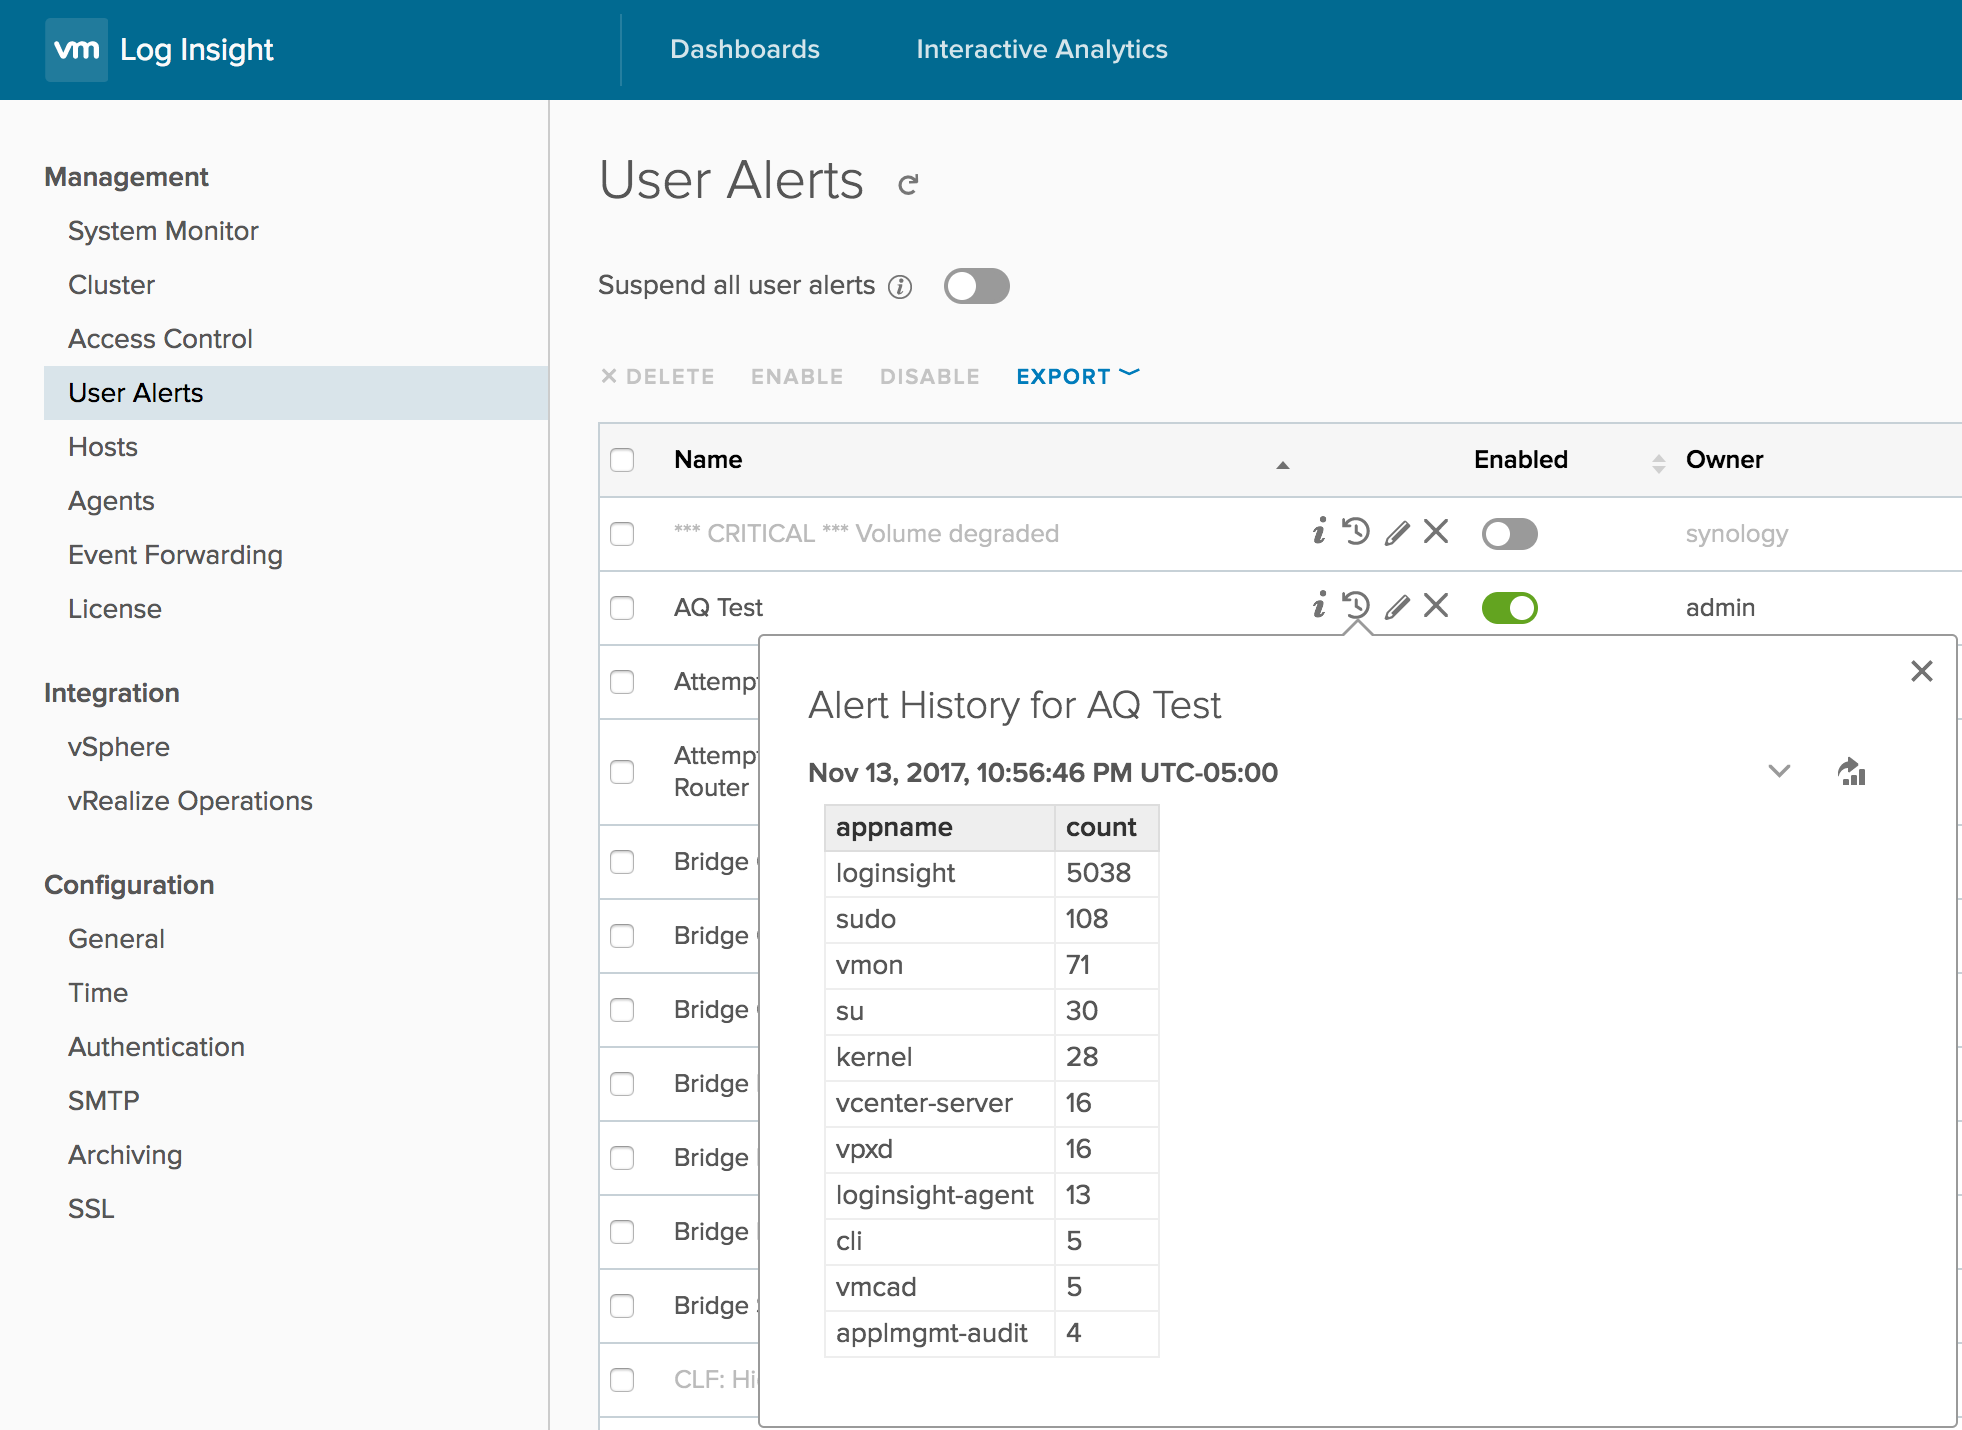Tick the CLF alert row checkbox
The image size is (1962, 1430).
[622, 1380]
